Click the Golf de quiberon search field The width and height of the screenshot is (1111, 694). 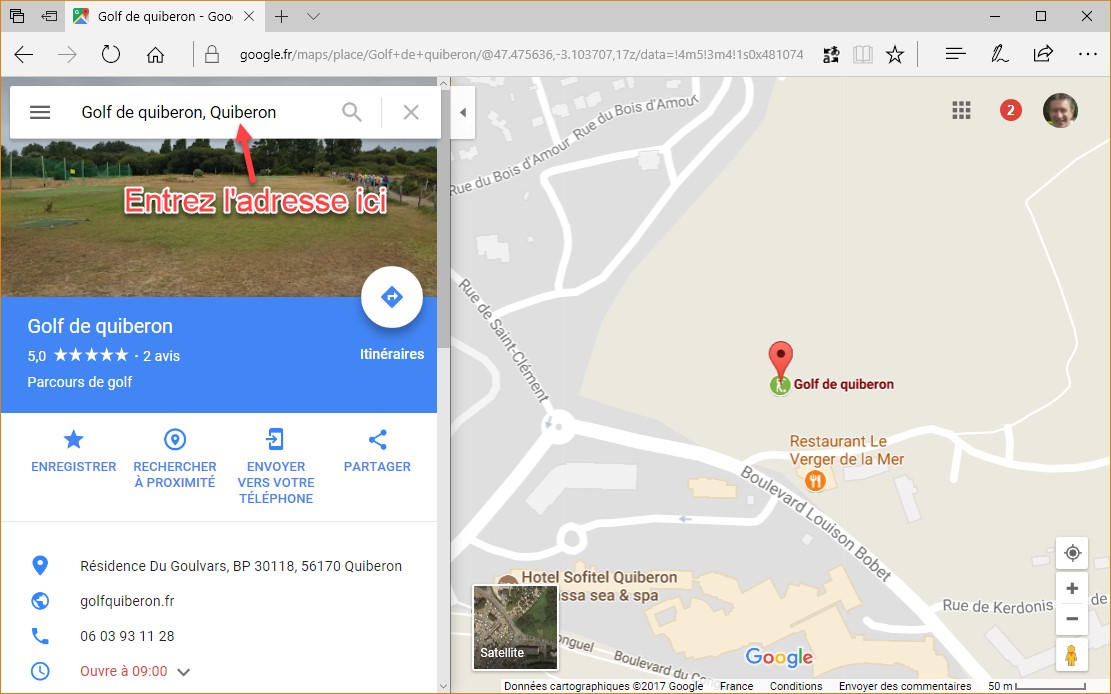pyautogui.click(x=205, y=112)
